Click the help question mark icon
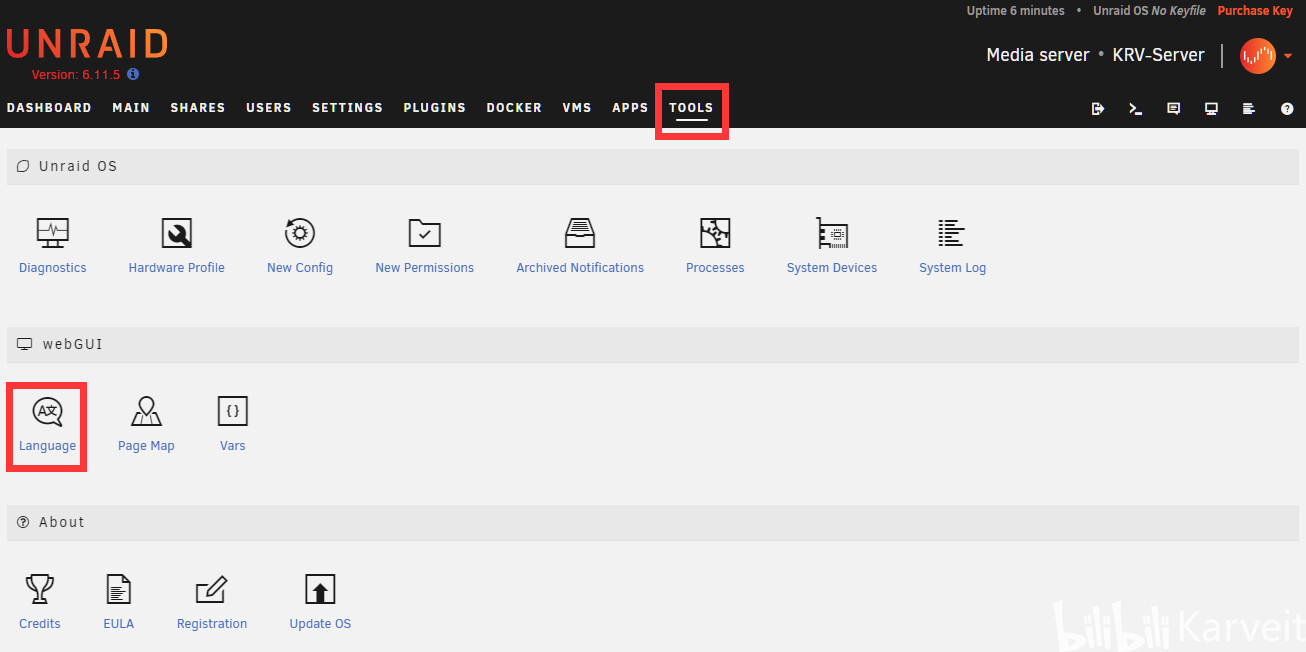Screen dimensions: 1306x652 pyautogui.click(x=1287, y=109)
